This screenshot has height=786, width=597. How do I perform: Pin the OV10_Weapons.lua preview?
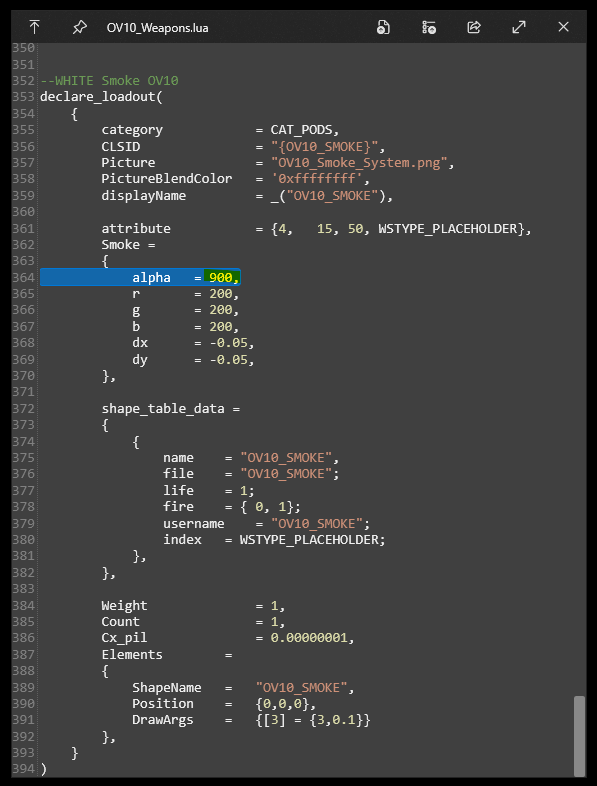pos(79,27)
